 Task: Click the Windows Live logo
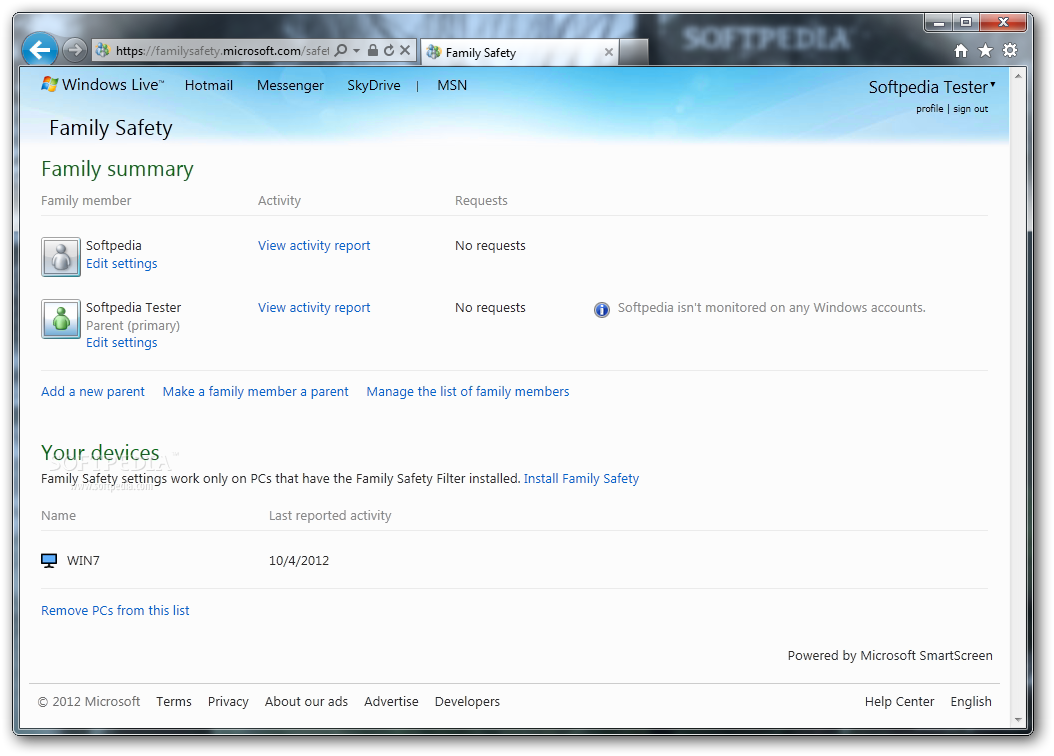tap(102, 85)
